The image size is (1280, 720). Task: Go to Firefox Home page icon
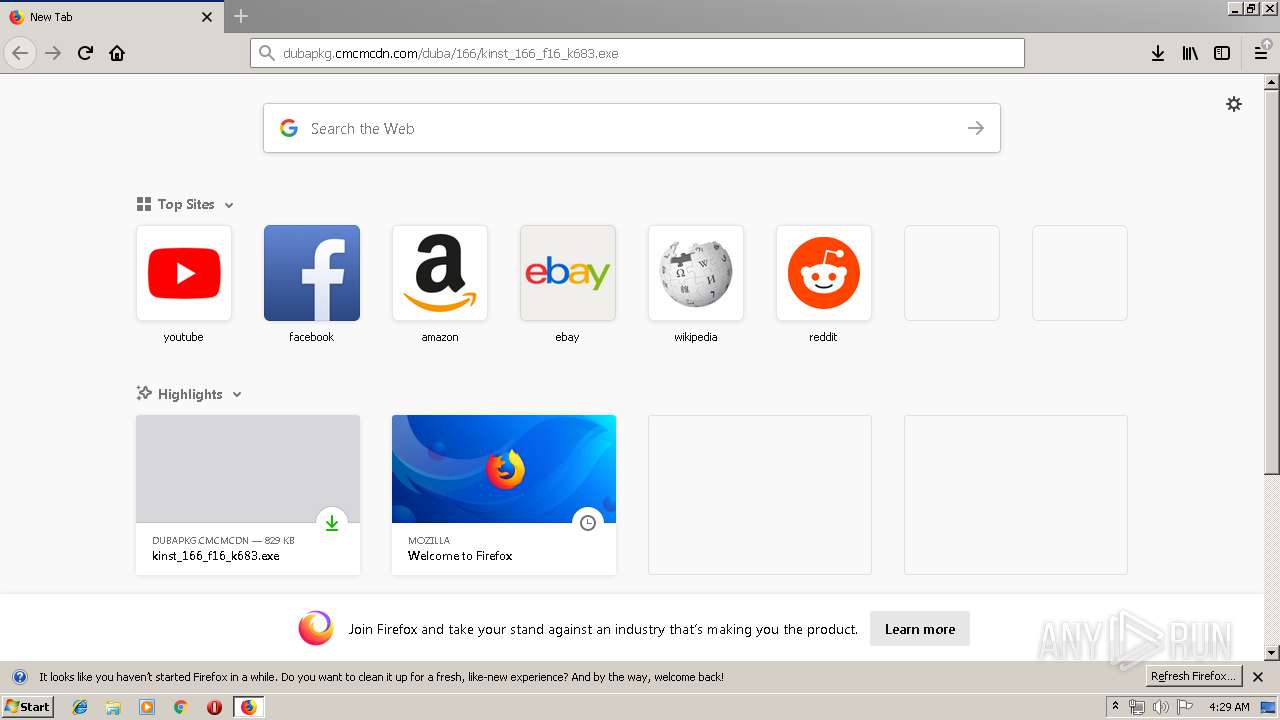(x=117, y=53)
